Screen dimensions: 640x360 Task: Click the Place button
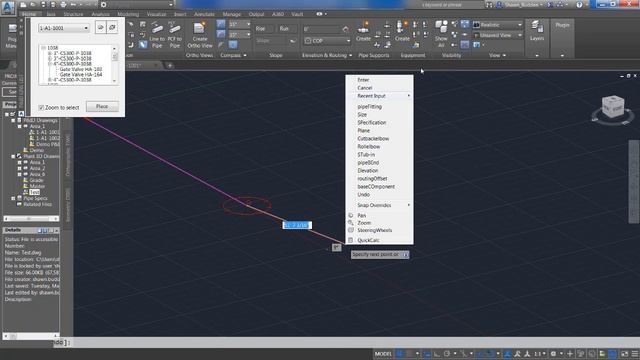click(x=102, y=107)
